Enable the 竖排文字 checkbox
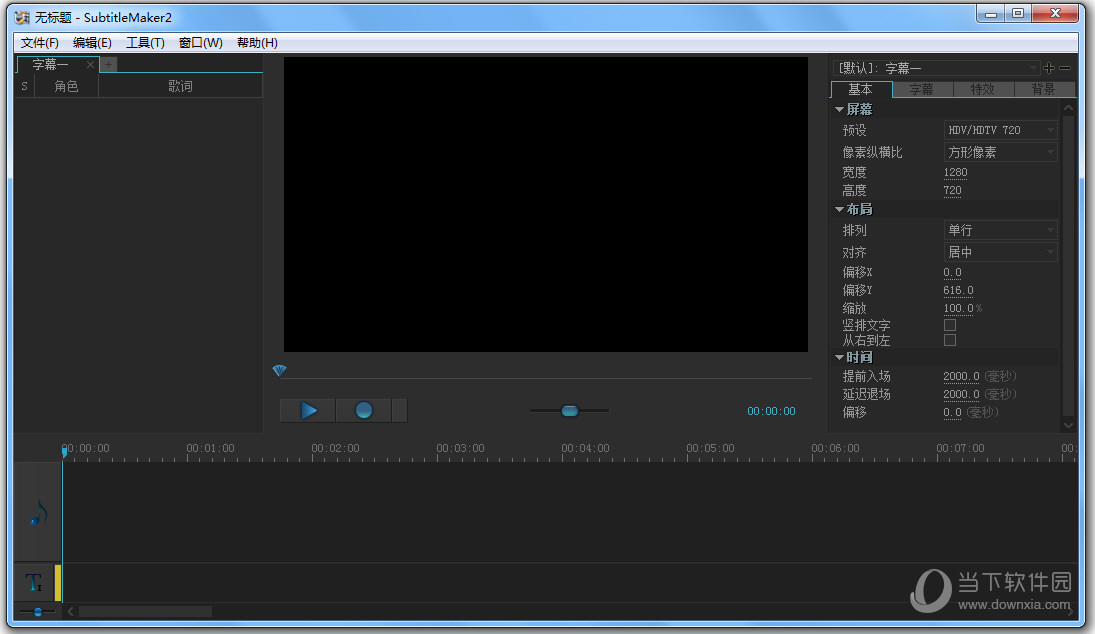 950,325
